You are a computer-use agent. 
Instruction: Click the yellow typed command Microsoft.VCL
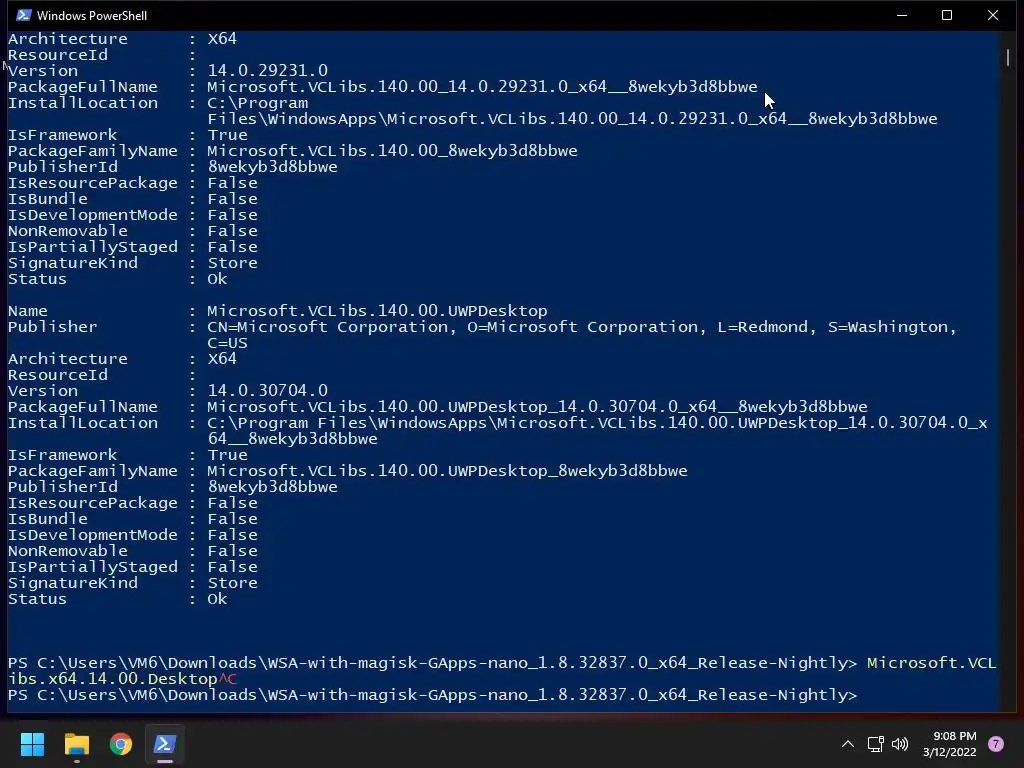932,663
